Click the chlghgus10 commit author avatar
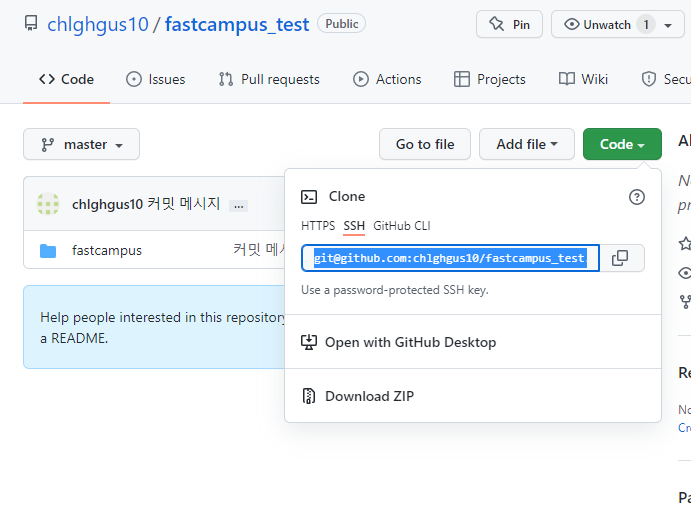Image resolution: width=691 pixels, height=506 pixels. click(48, 204)
